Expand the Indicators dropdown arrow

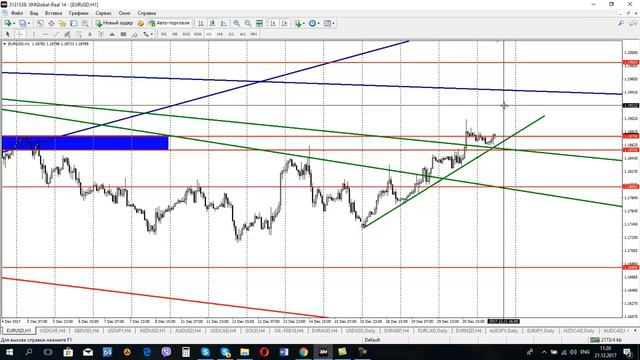click(304, 24)
